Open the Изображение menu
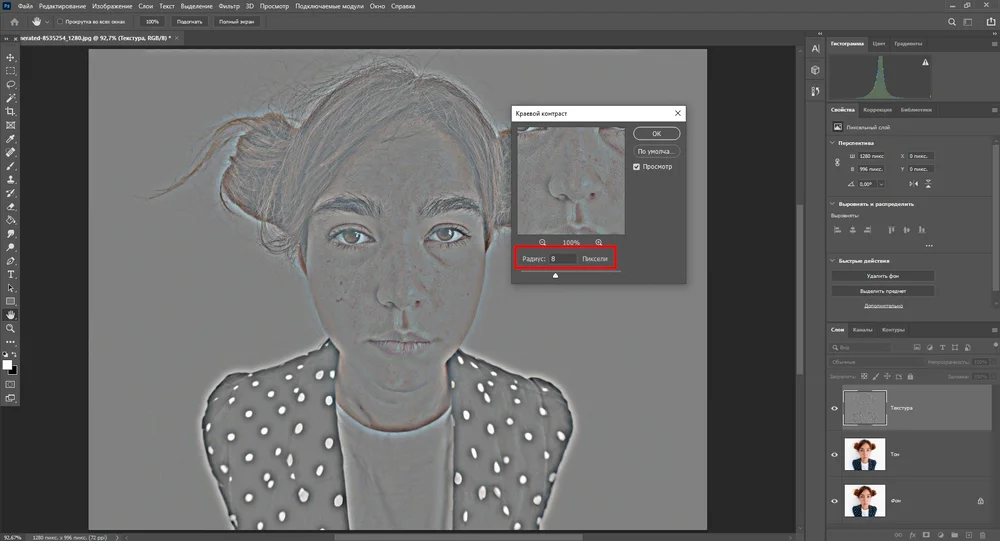This screenshot has width=1000, height=541. (112, 6)
